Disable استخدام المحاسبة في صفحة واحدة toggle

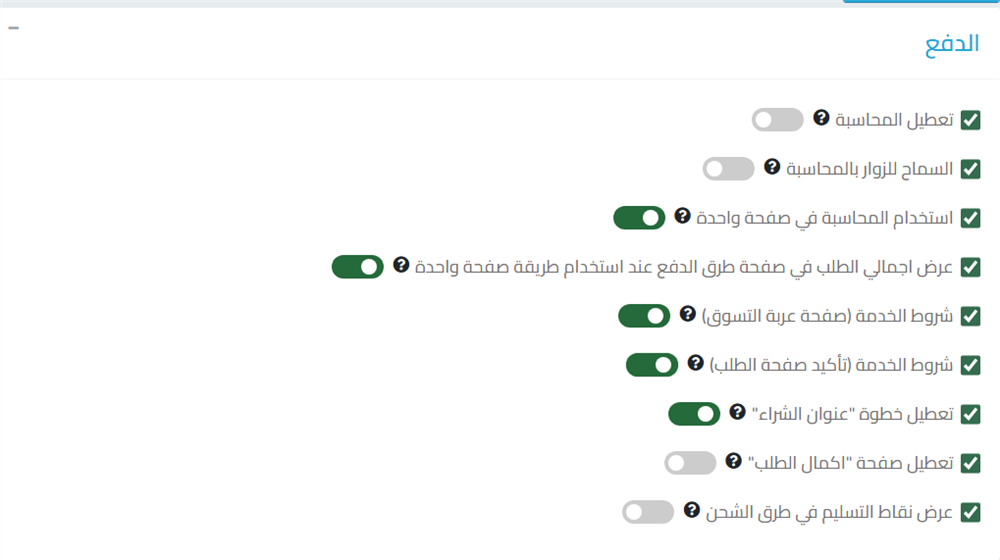pyautogui.click(x=639, y=218)
